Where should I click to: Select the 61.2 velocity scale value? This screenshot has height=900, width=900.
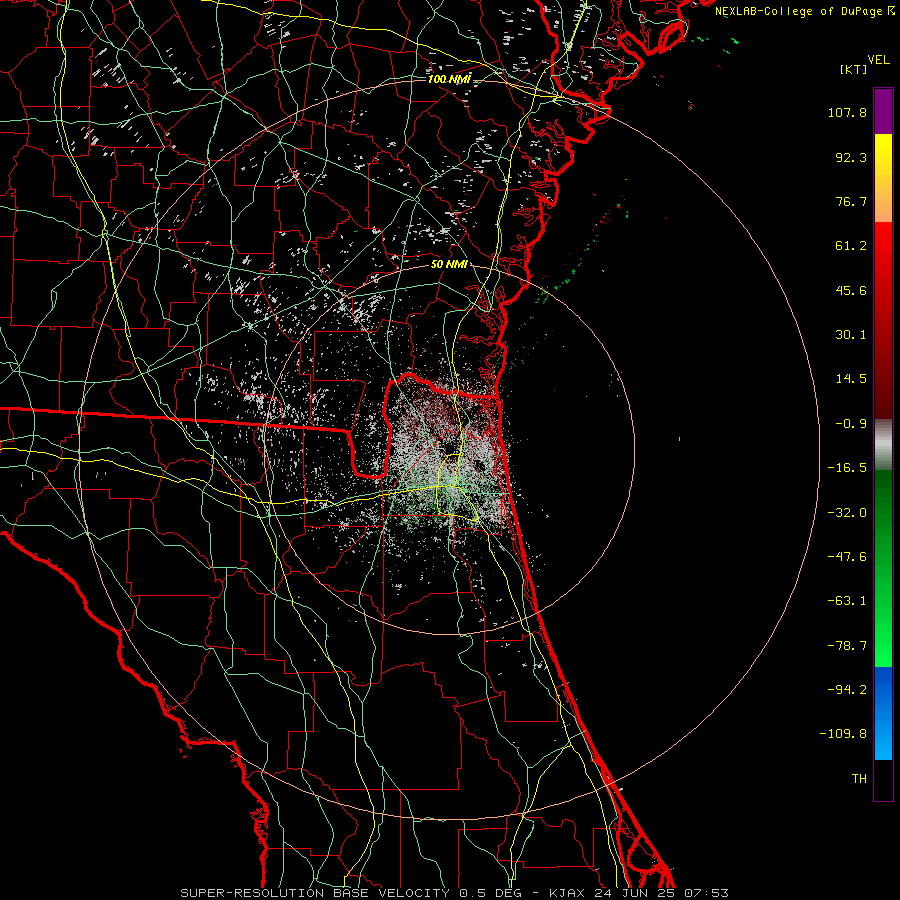tap(851, 246)
